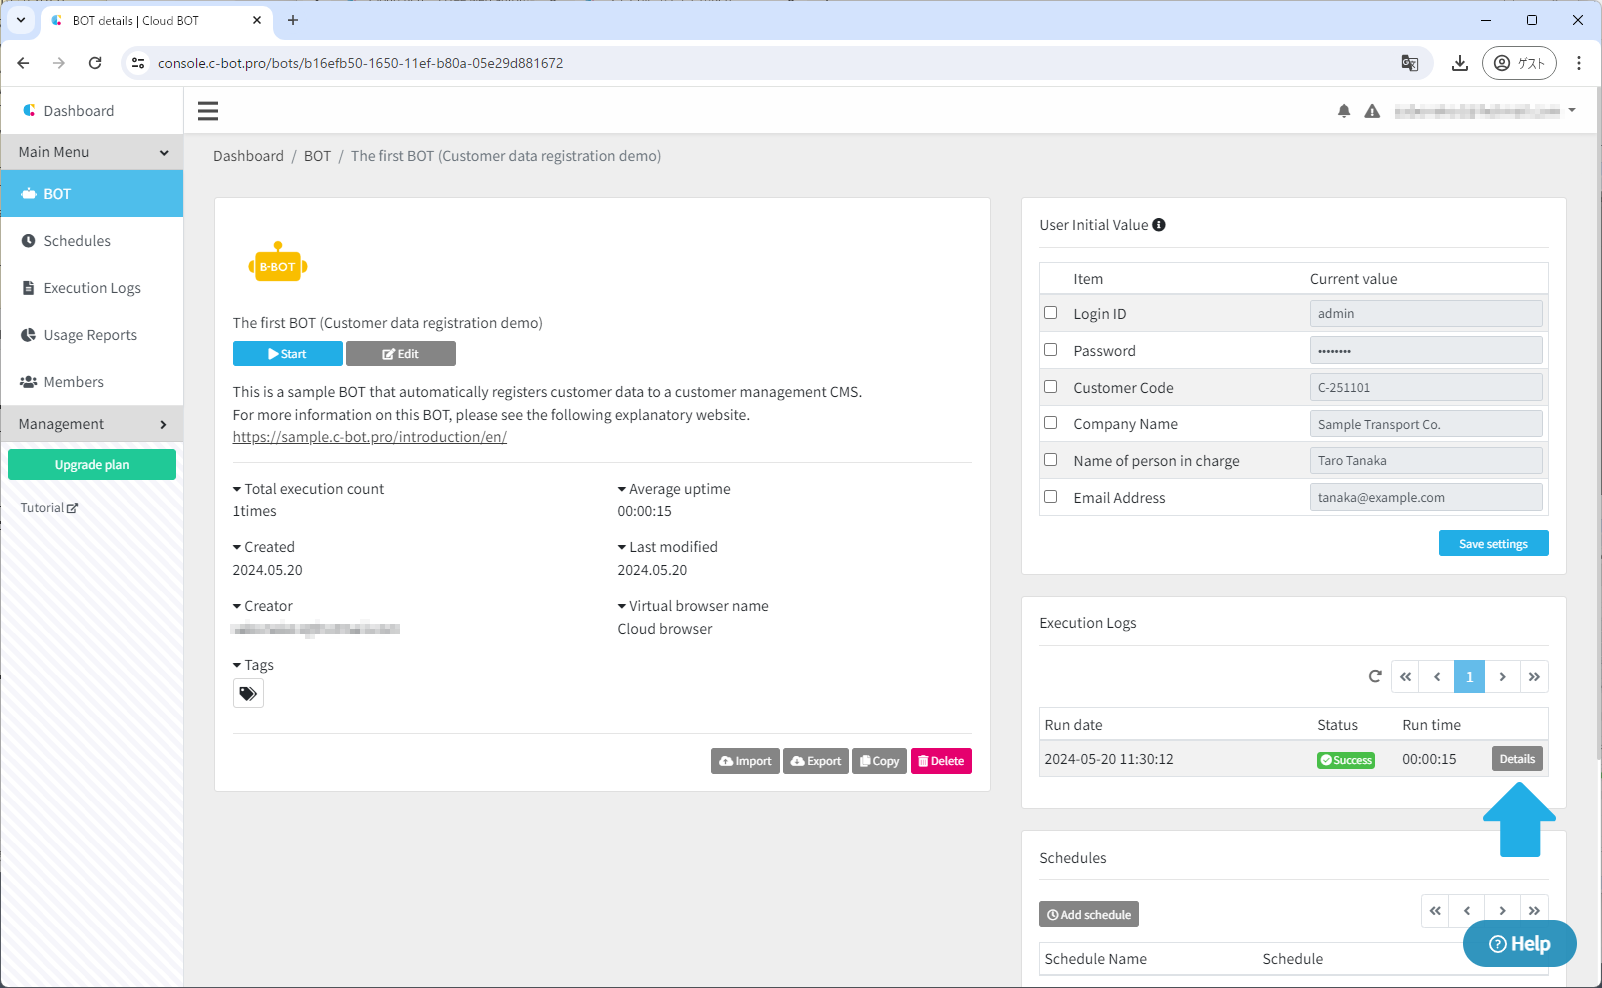This screenshot has width=1602, height=988.
Task: Click the hamburger menu icon
Action: pyautogui.click(x=208, y=111)
